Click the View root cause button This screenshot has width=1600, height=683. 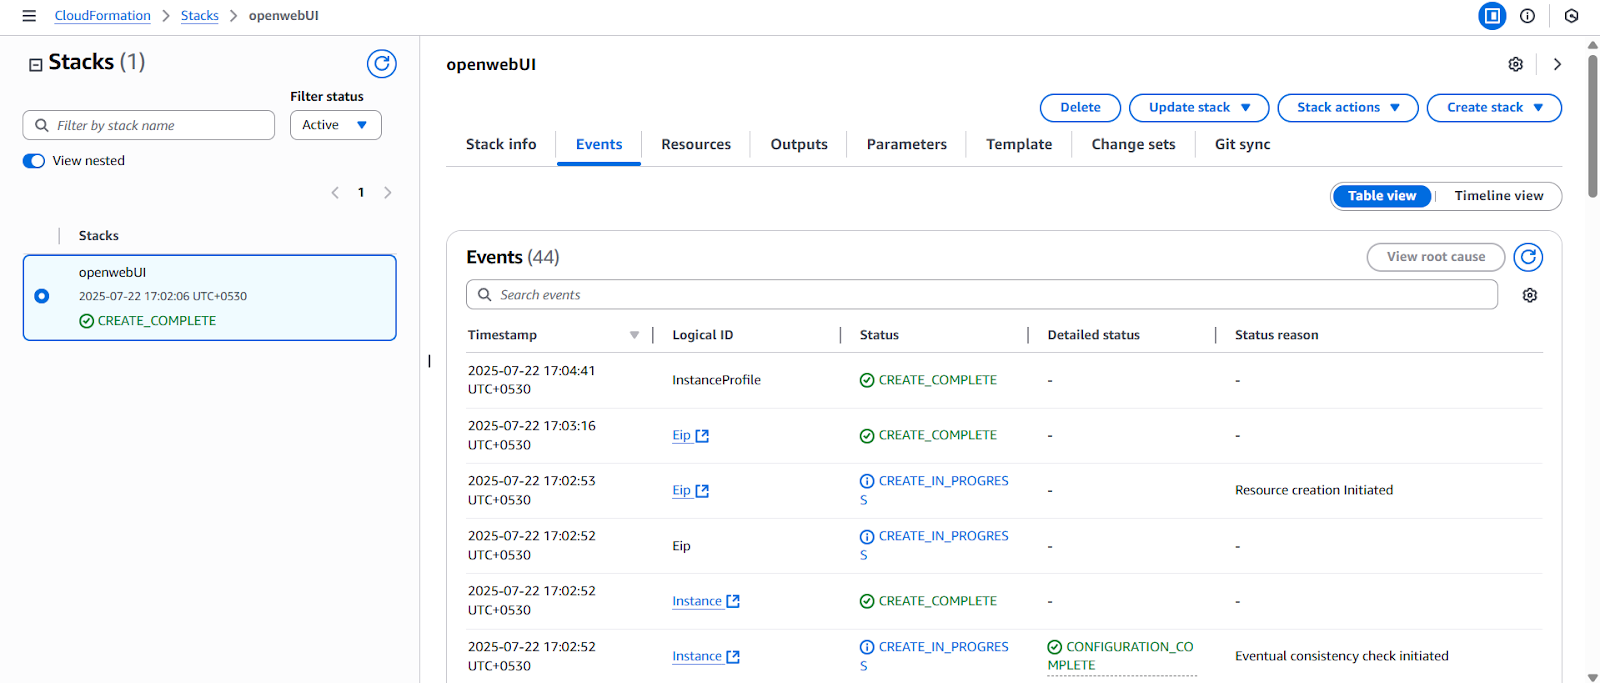pos(1436,257)
